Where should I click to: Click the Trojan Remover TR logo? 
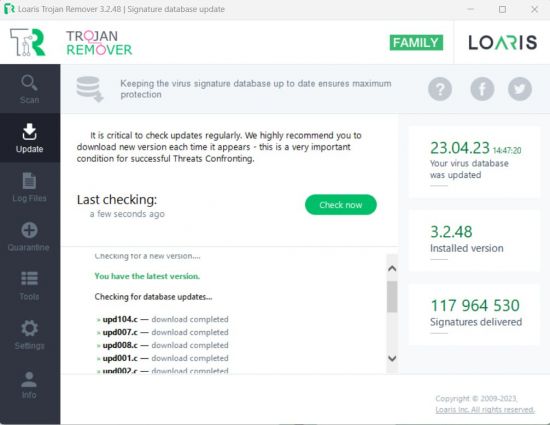click(x=28, y=42)
